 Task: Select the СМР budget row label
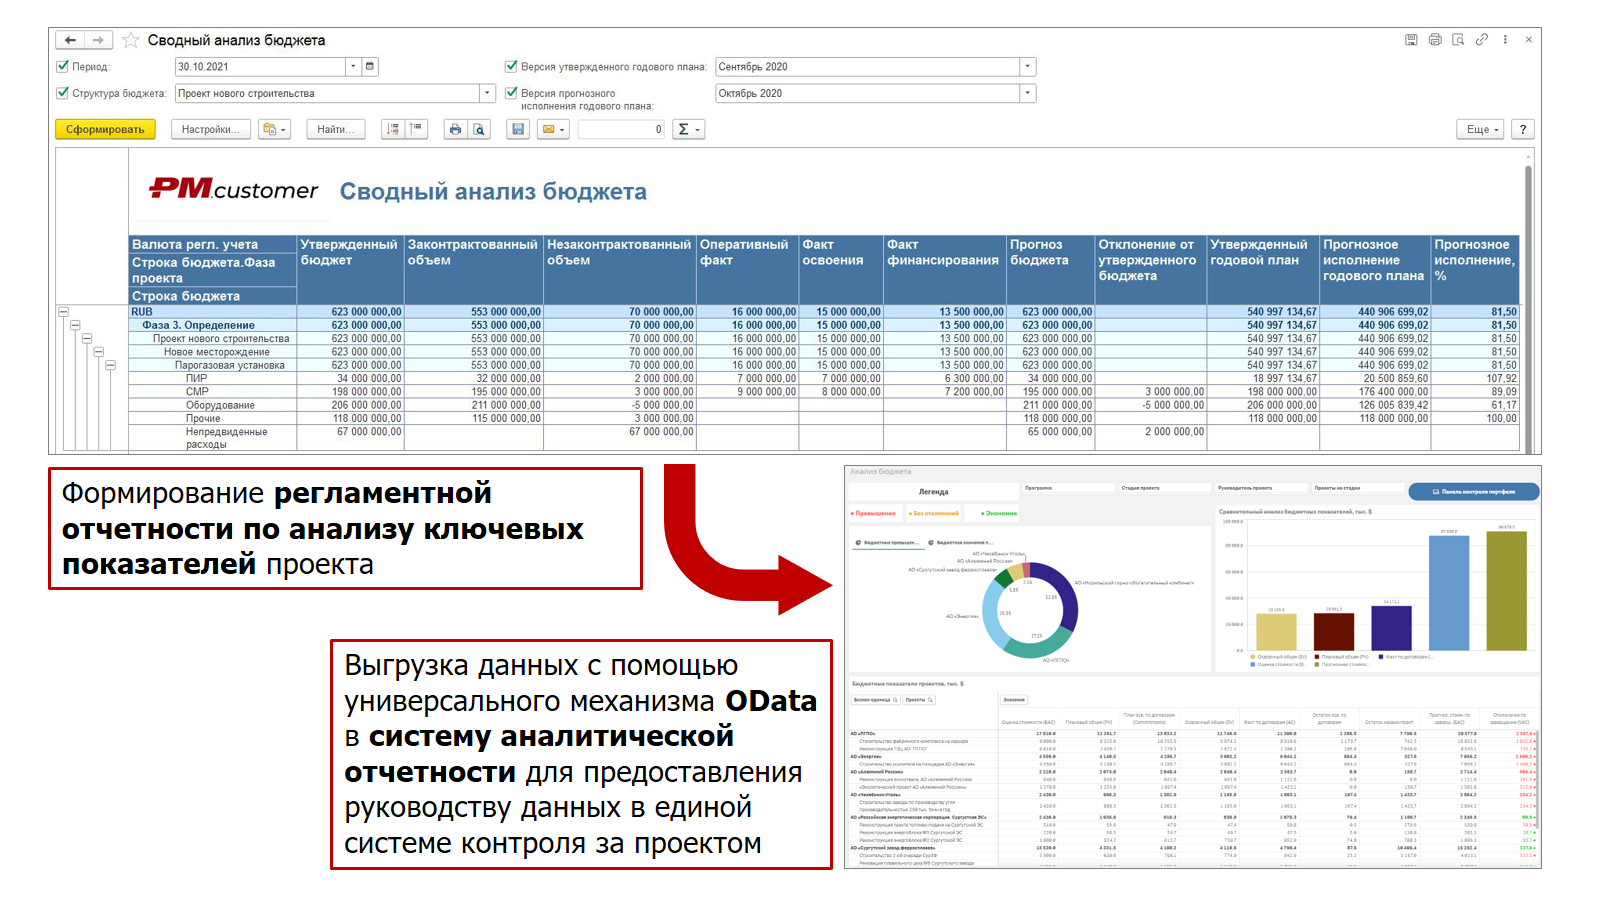pyautogui.click(x=197, y=392)
